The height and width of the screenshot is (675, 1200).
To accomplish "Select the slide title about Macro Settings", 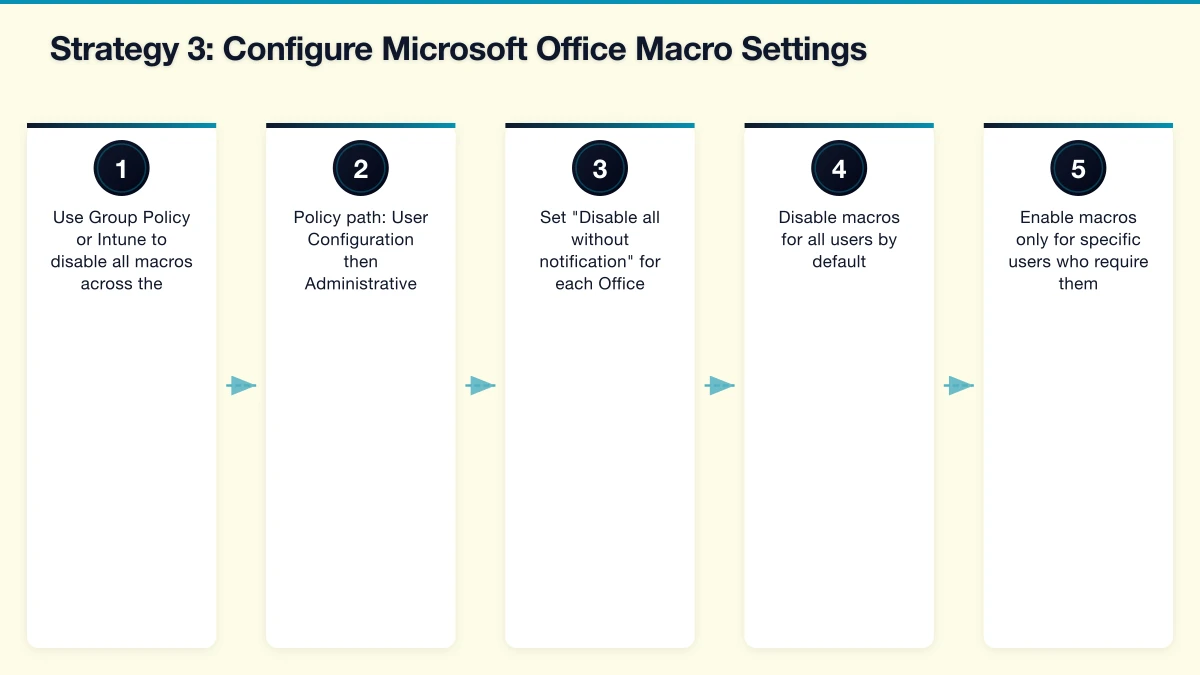I will (x=458, y=50).
